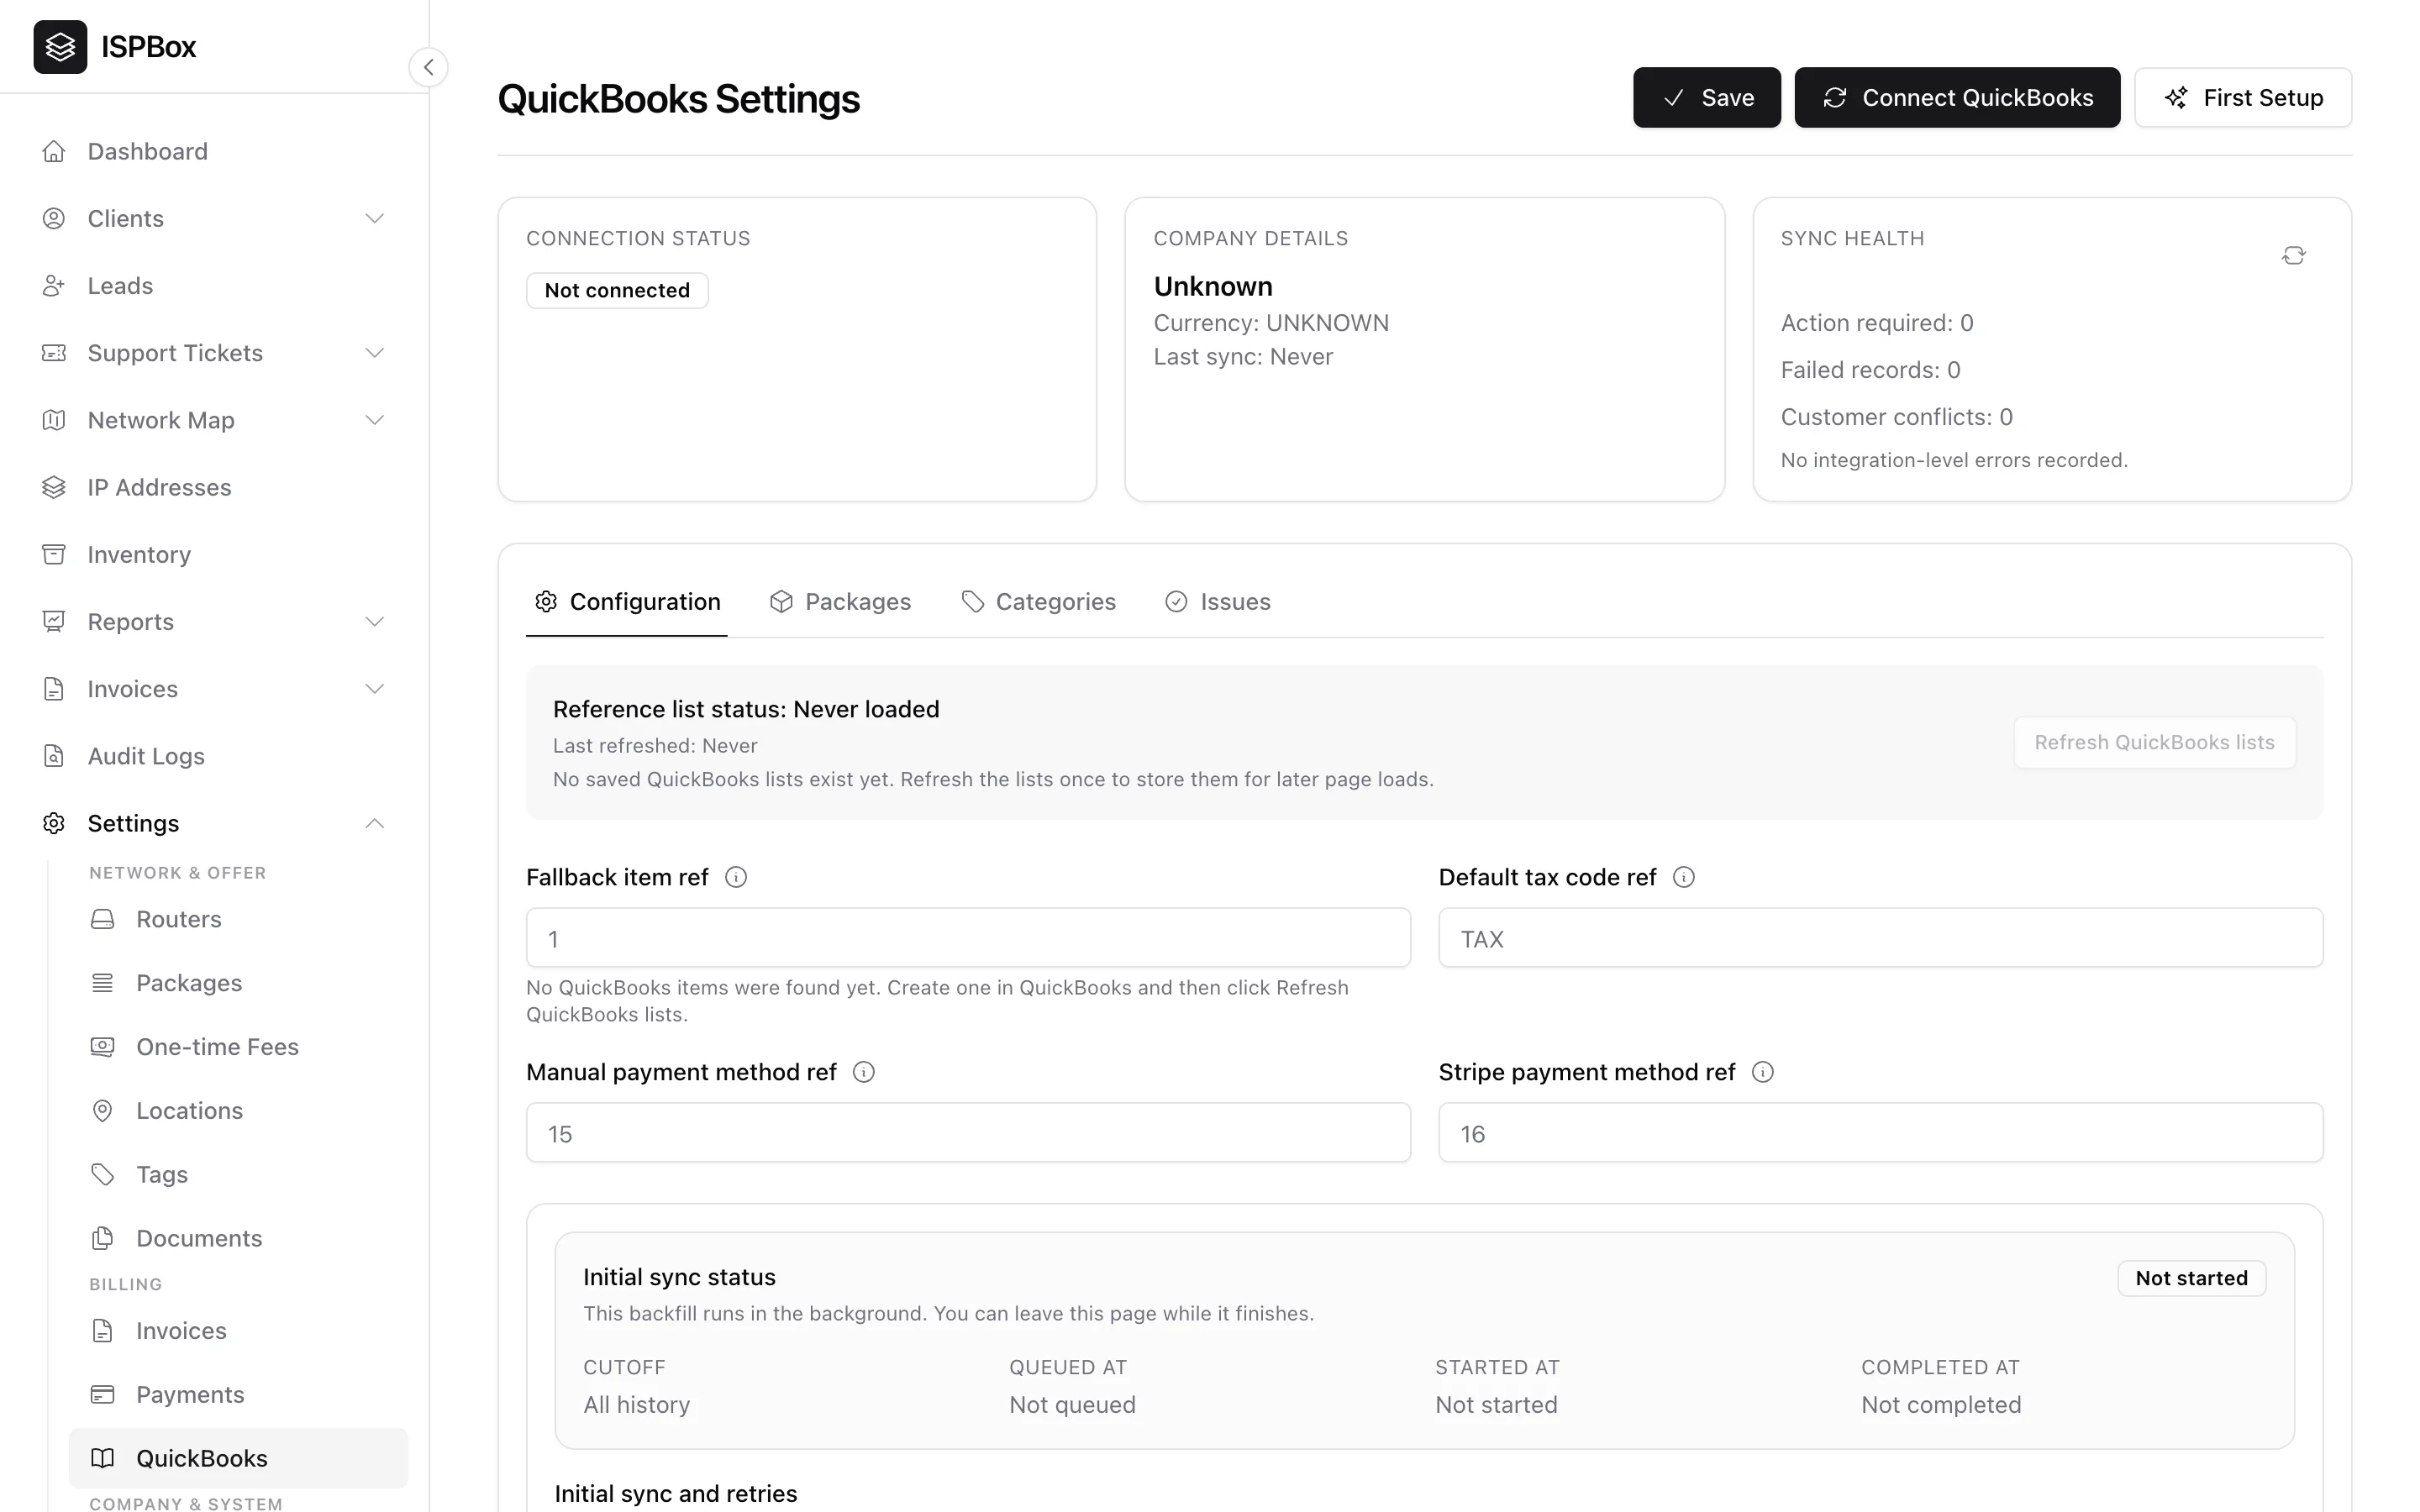This screenshot has width=2420, height=1512.
Task: Click the Support Tickets ticket icon
Action: (54, 353)
